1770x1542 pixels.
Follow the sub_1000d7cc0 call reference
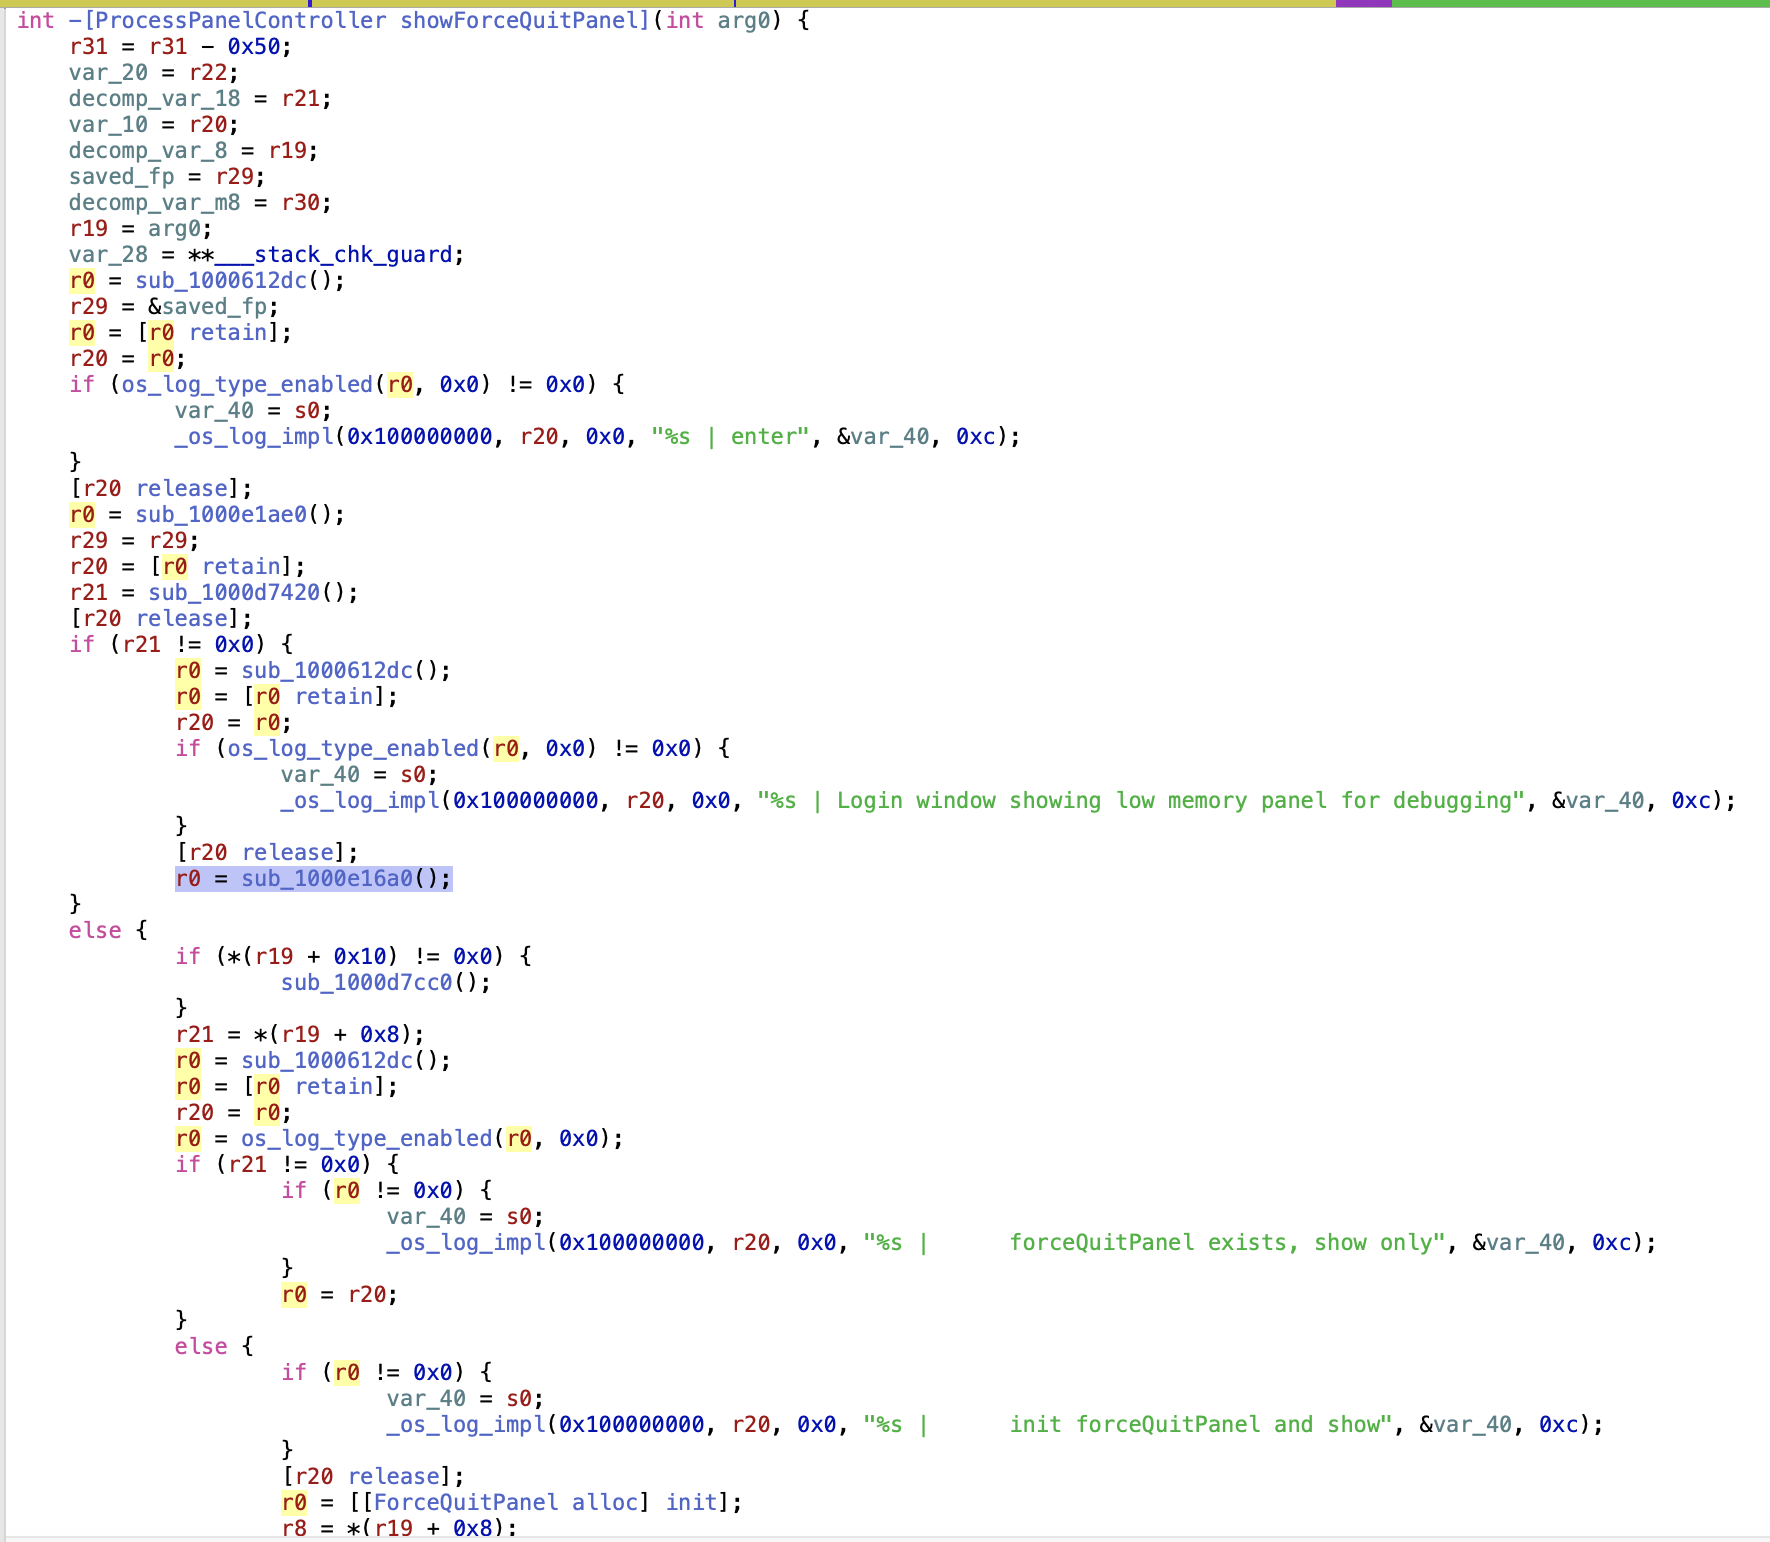click(x=366, y=983)
